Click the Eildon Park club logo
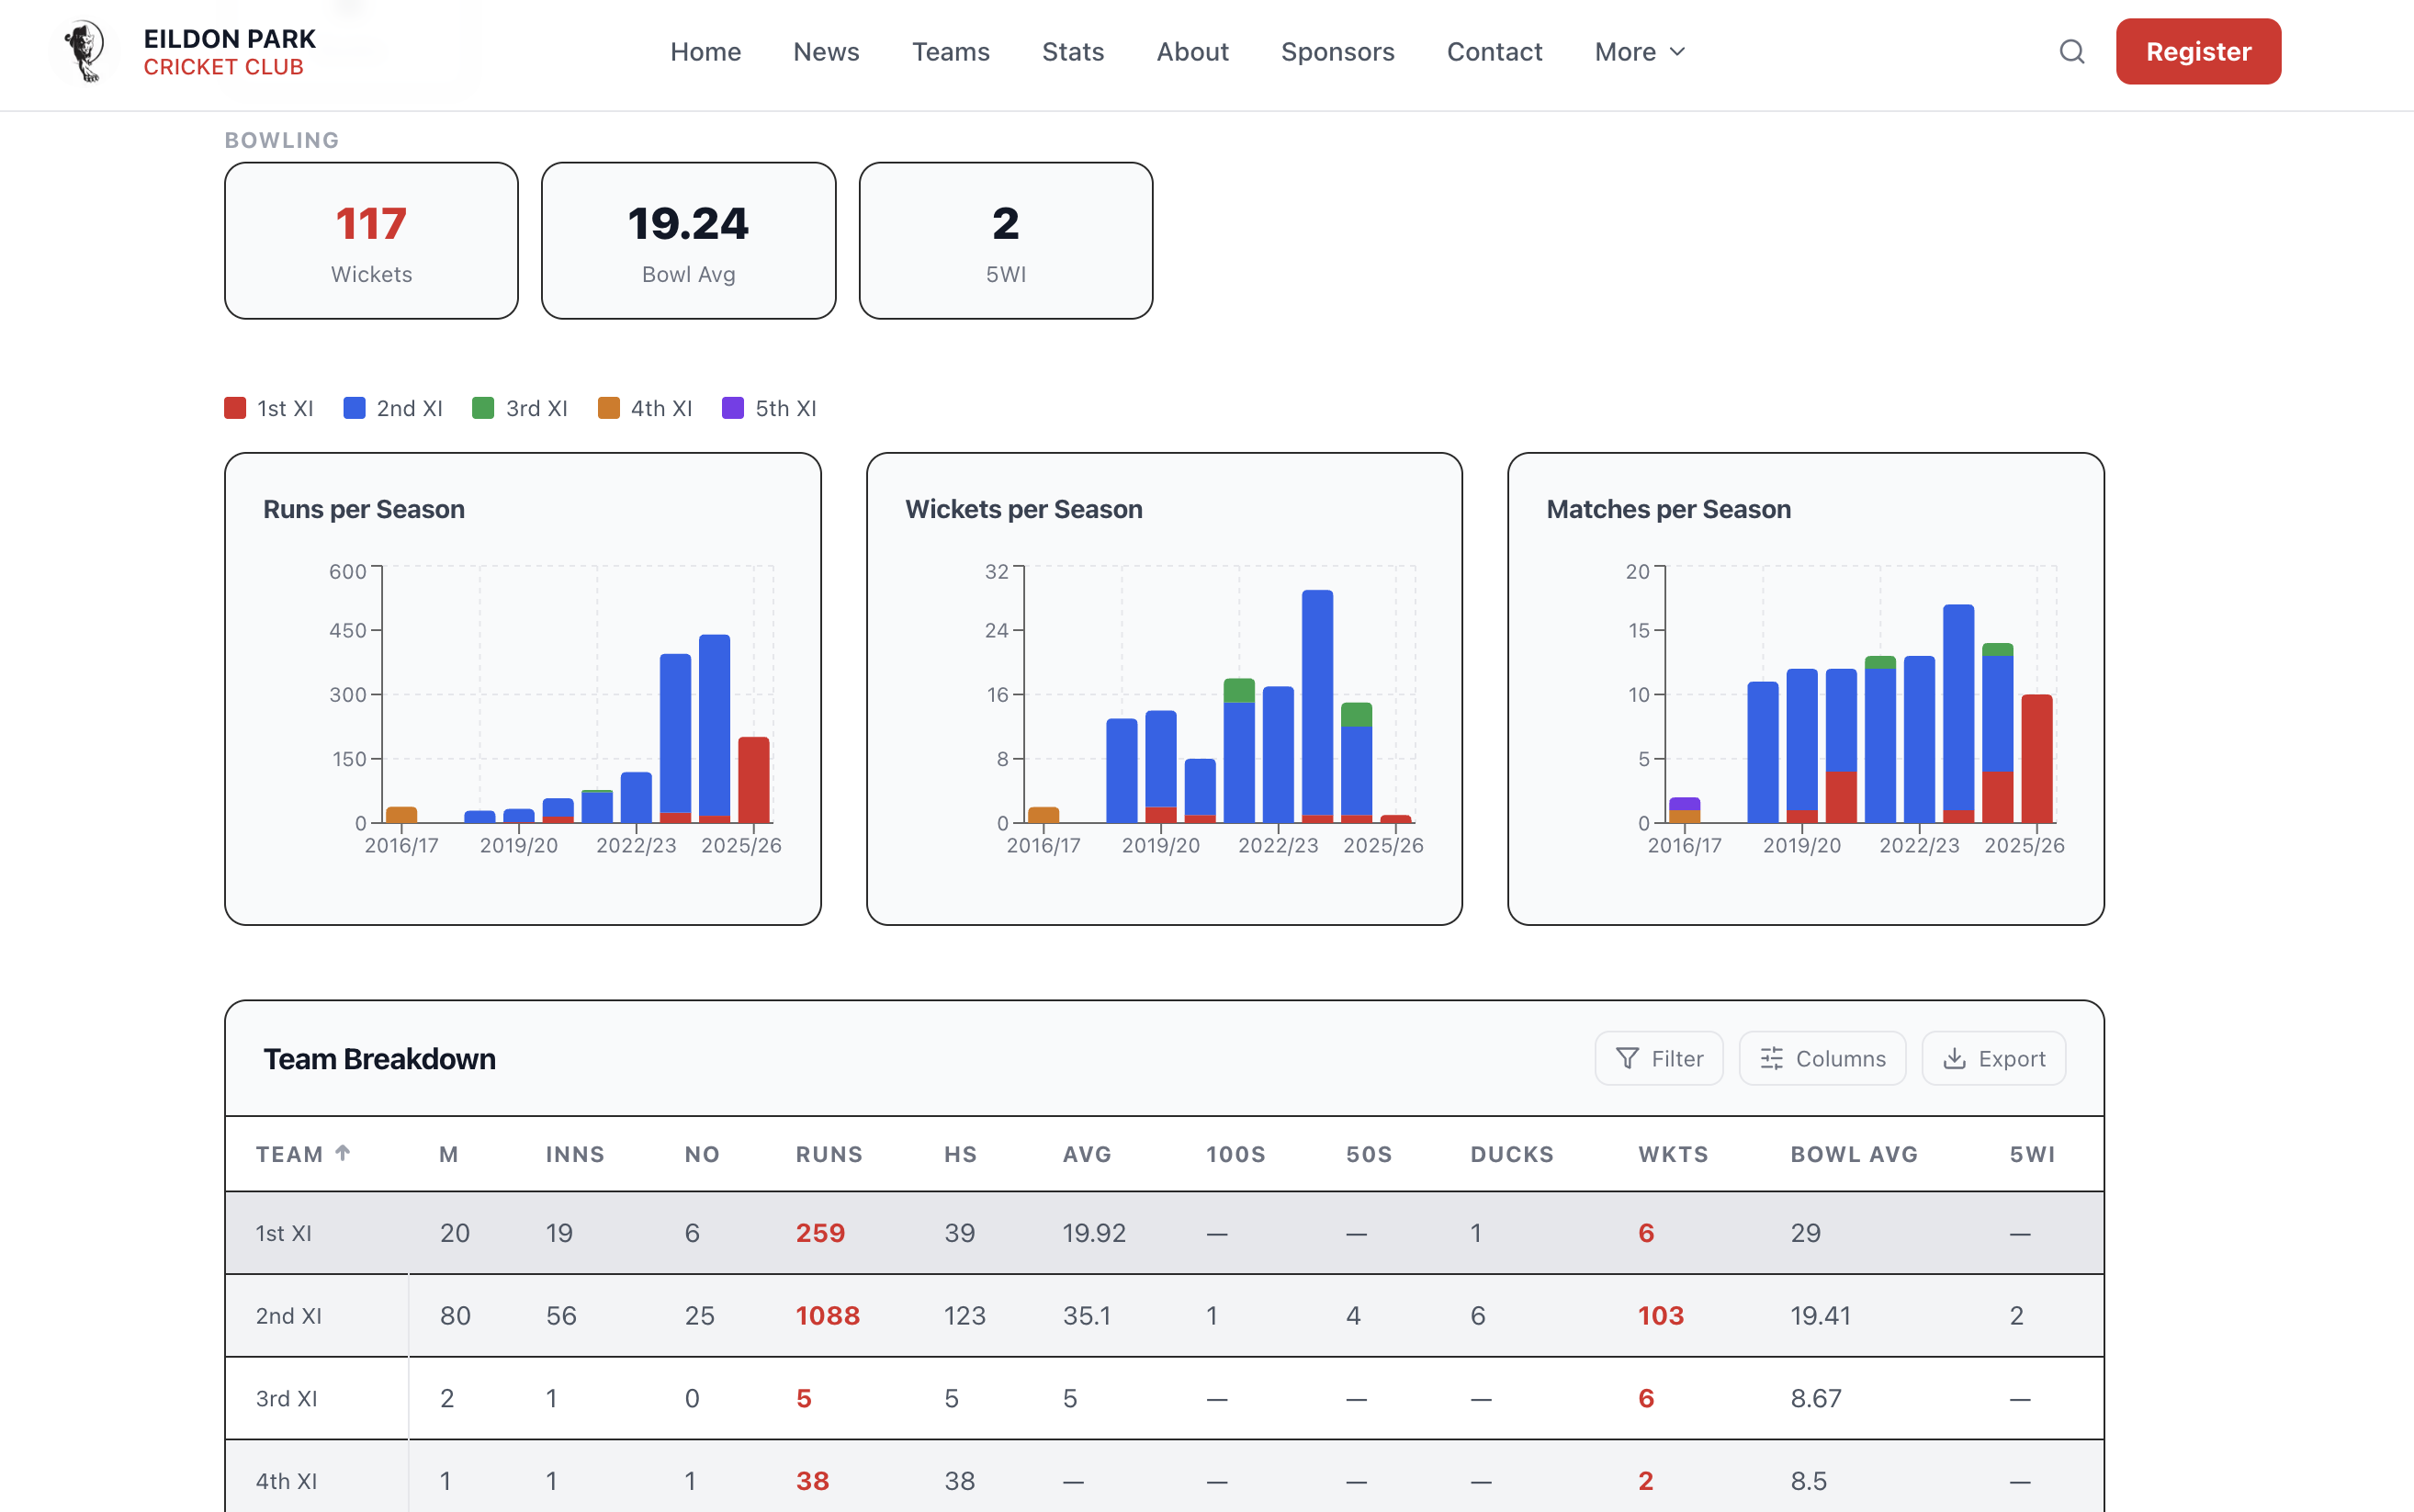This screenshot has width=2414, height=1512. 86,51
